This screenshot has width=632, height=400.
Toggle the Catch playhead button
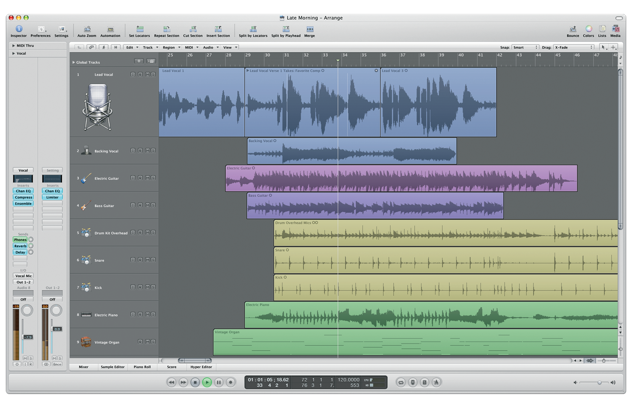tap(104, 47)
